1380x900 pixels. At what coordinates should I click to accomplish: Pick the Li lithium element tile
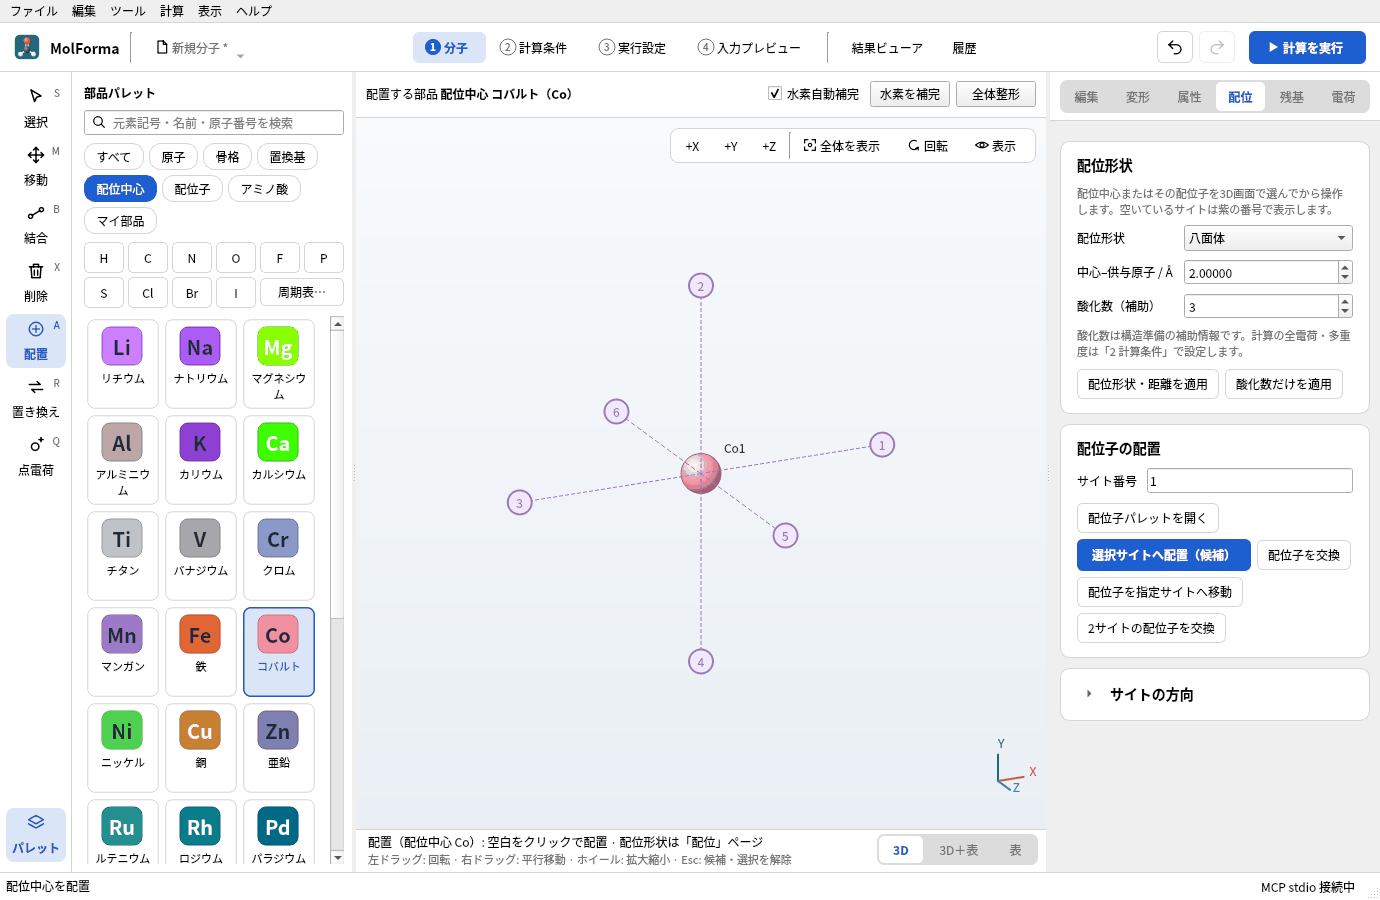pos(122,363)
